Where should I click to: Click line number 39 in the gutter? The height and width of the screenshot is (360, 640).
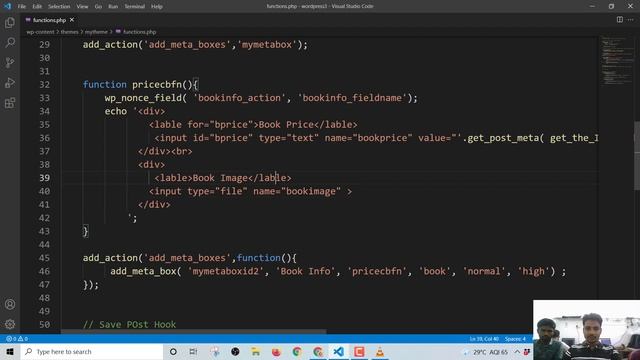click(x=44, y=178)
